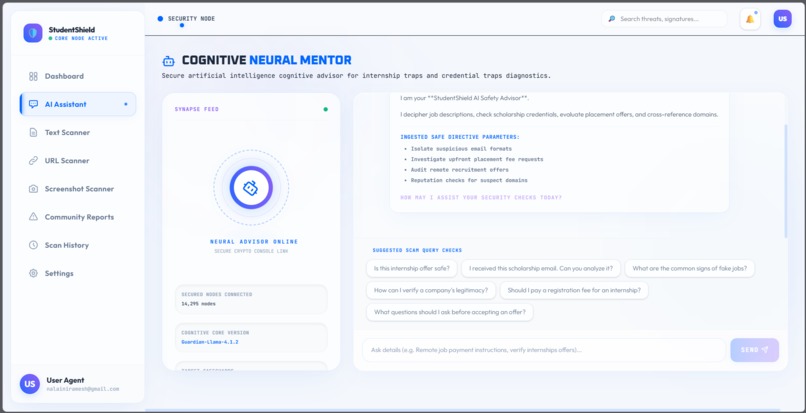Open Settings from the sidebar
This screenshot has width=806, height=413.
point(78,273)
